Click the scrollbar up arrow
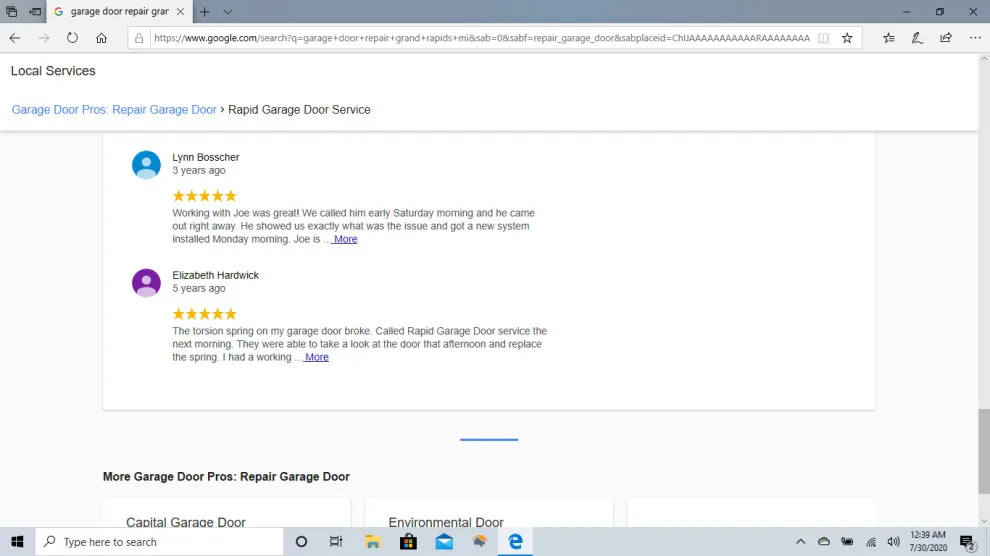The image size is (990, 556). point(984,59)
